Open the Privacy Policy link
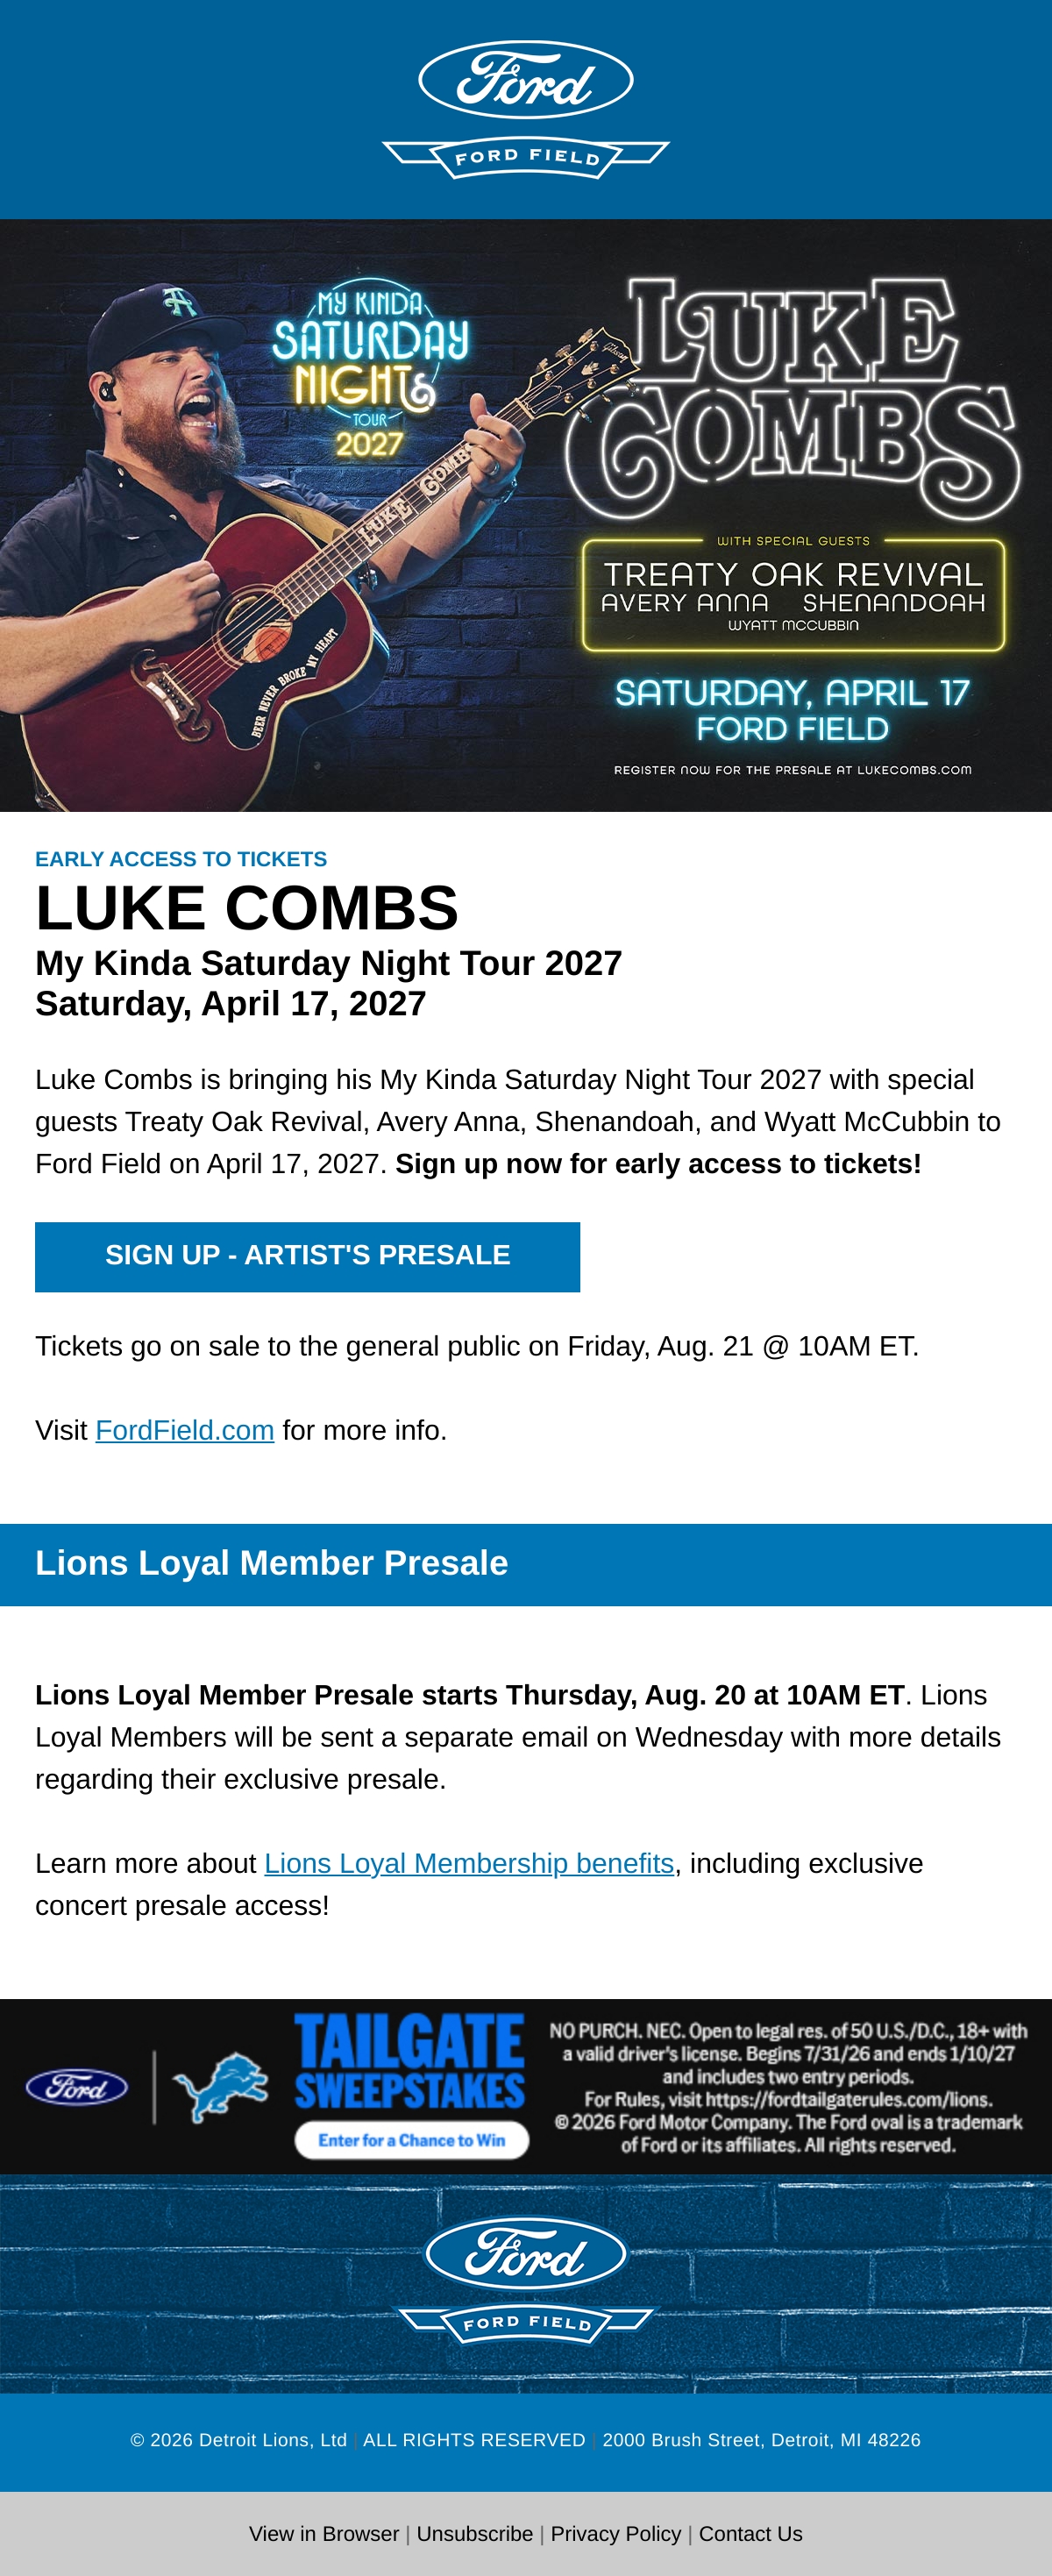The width and height of the screenshot is (1052, 2576). [x=616, y=2533]
